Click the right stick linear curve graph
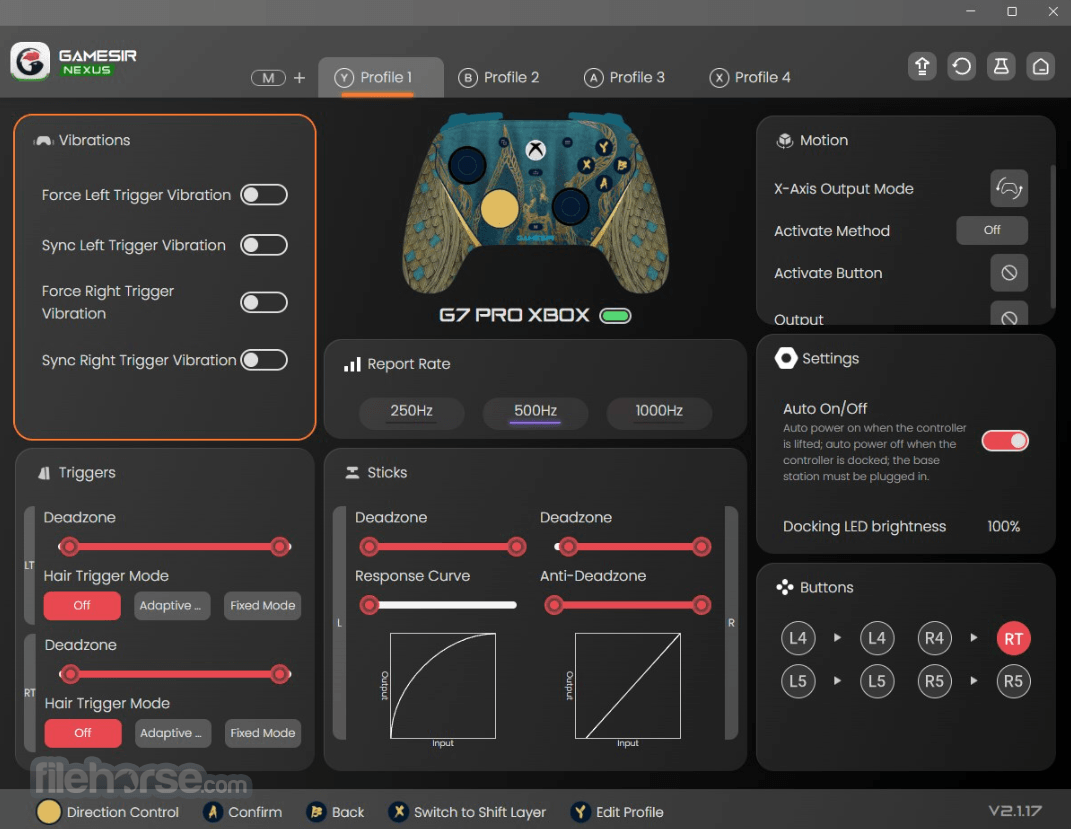The height and width of the screenshot is (829, 1071). 628,686
